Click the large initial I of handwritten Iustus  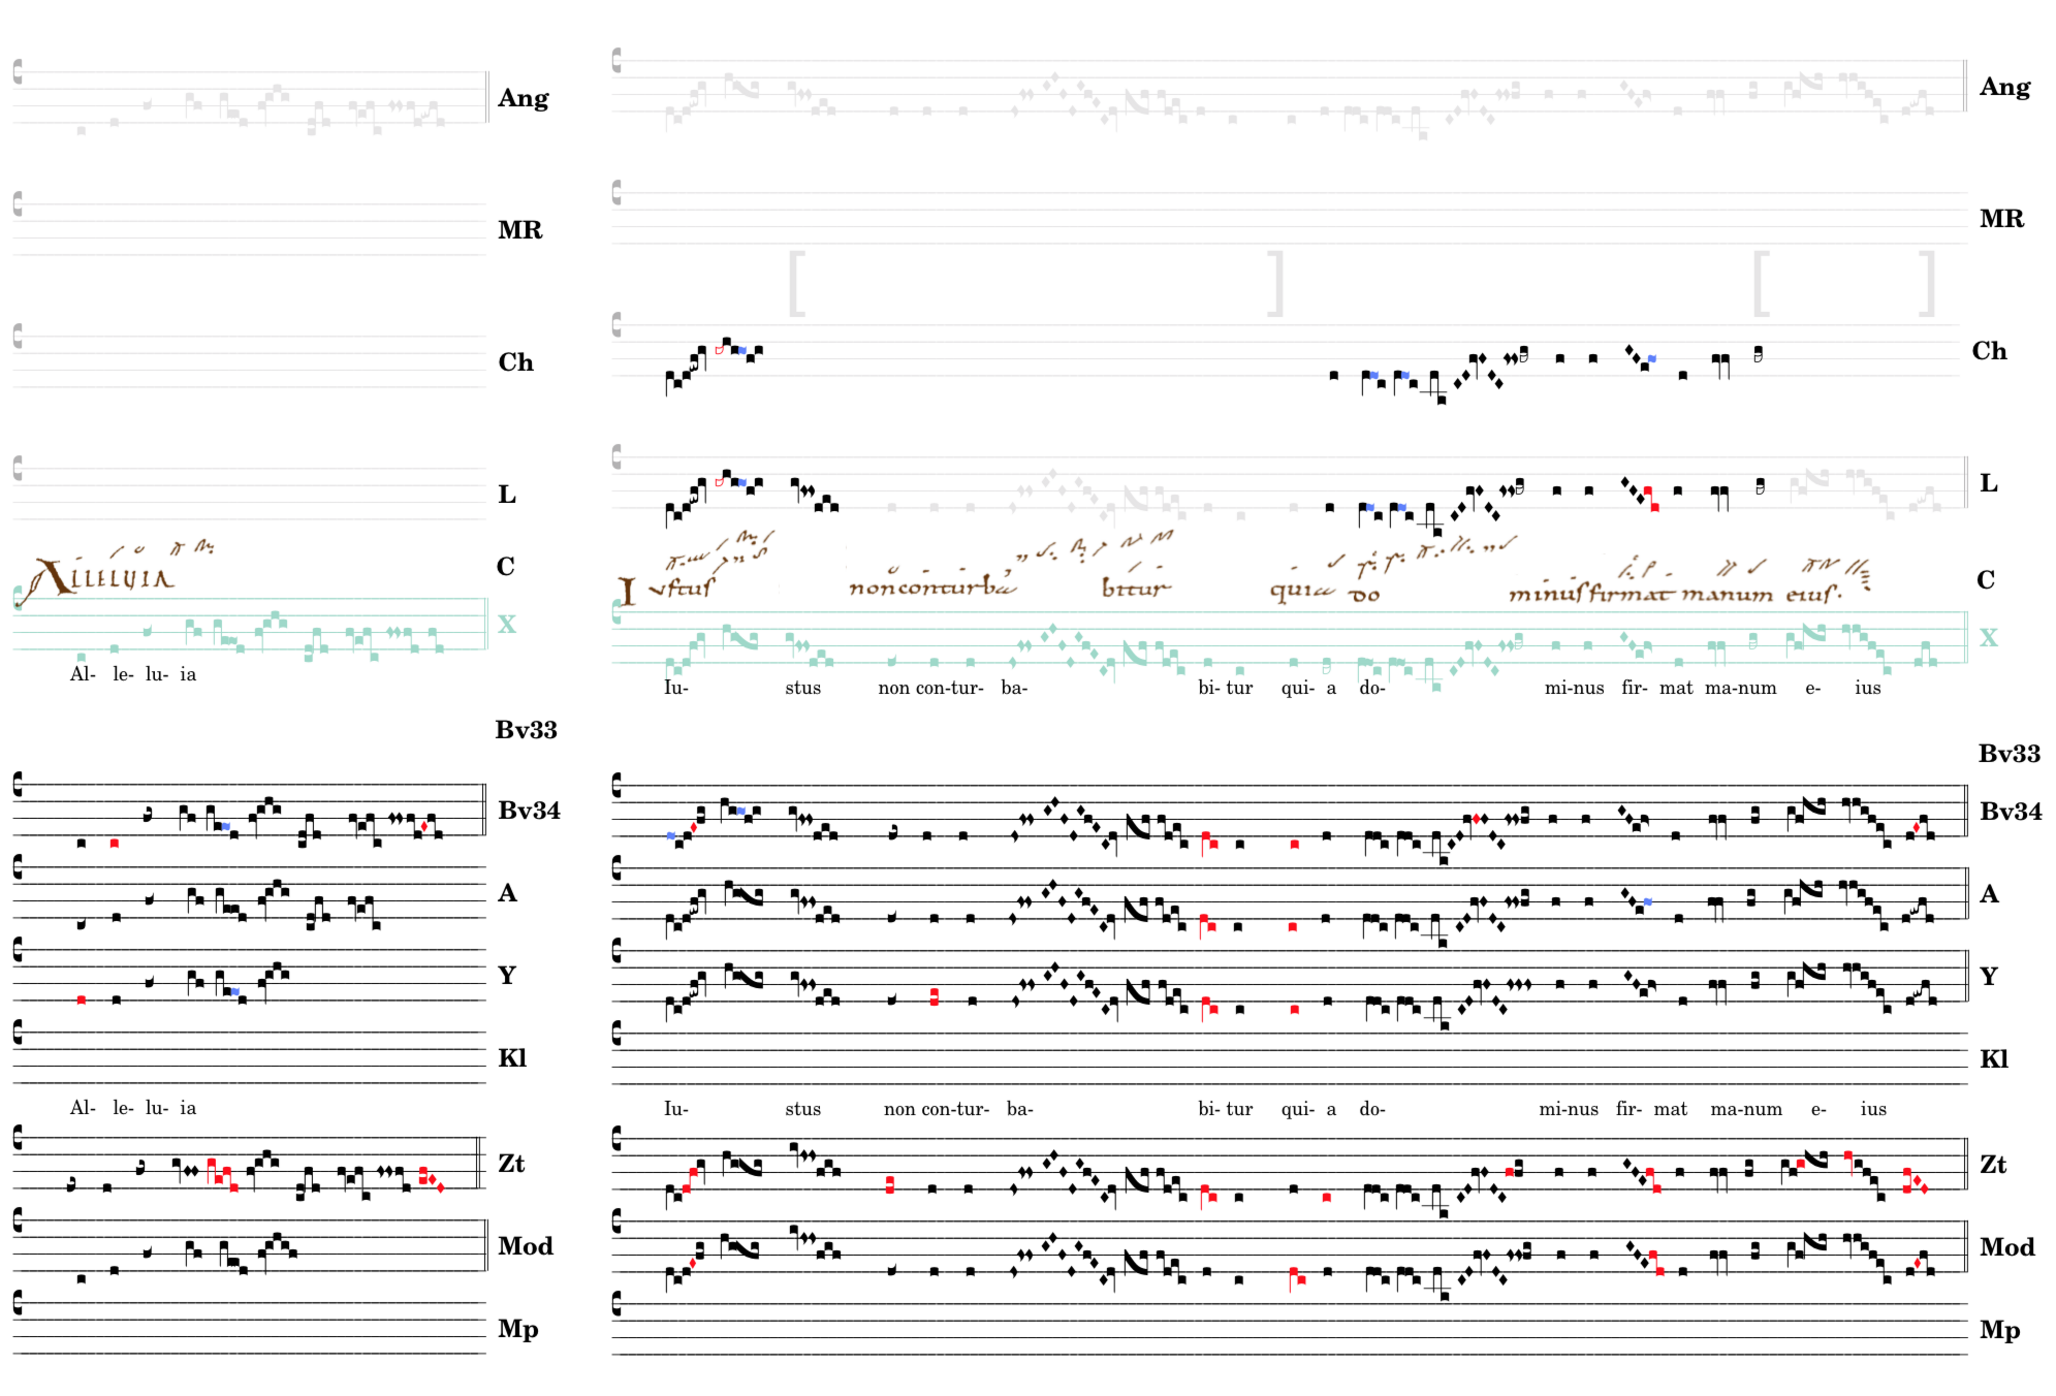coord(627,592)
